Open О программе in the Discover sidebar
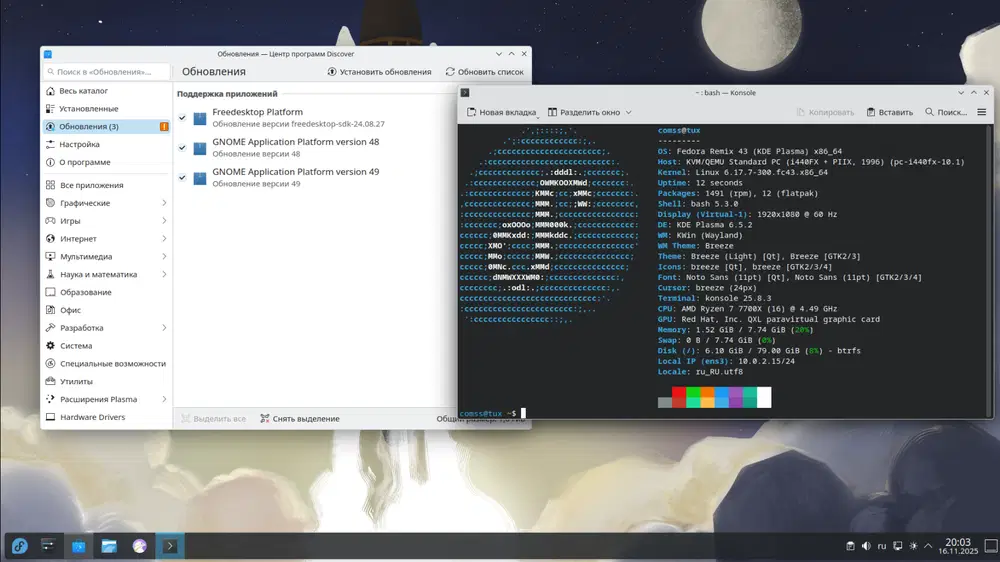The image size is (1000, 562). [107, 162]
